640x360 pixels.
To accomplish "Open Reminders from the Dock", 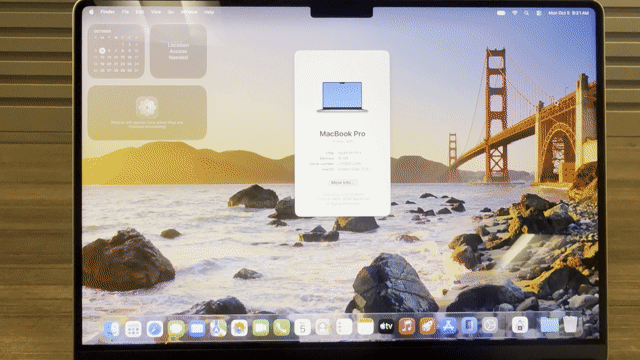I will pos(344,327).
